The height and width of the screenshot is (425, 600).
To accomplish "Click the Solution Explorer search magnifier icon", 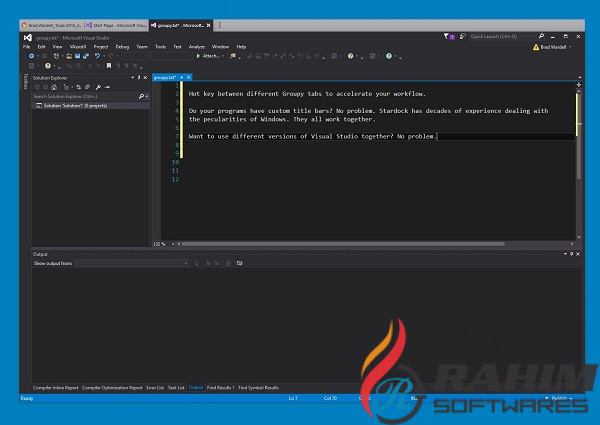I will 141,96.
